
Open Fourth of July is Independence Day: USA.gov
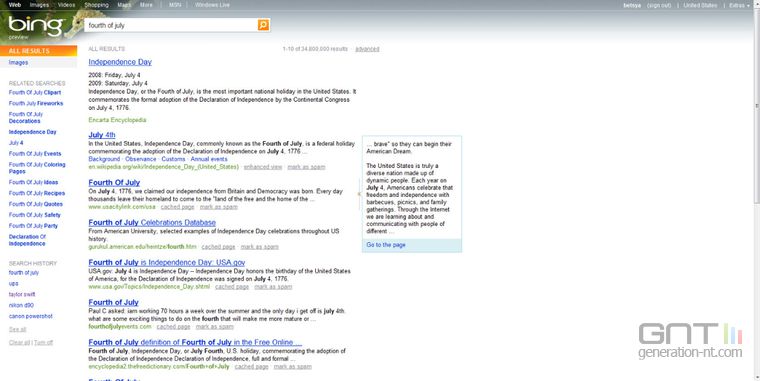[x=167, y=262]
